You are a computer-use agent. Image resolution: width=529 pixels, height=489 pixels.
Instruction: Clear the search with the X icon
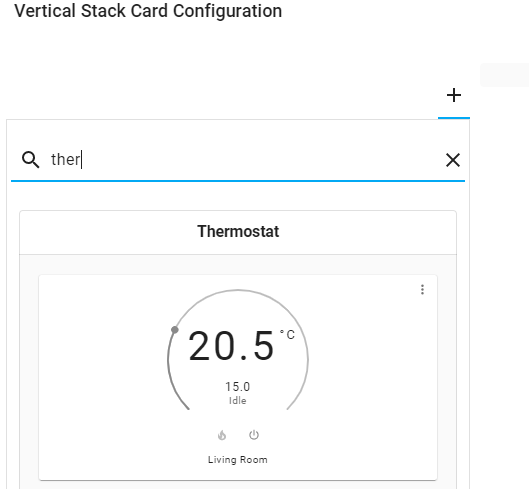453,160
